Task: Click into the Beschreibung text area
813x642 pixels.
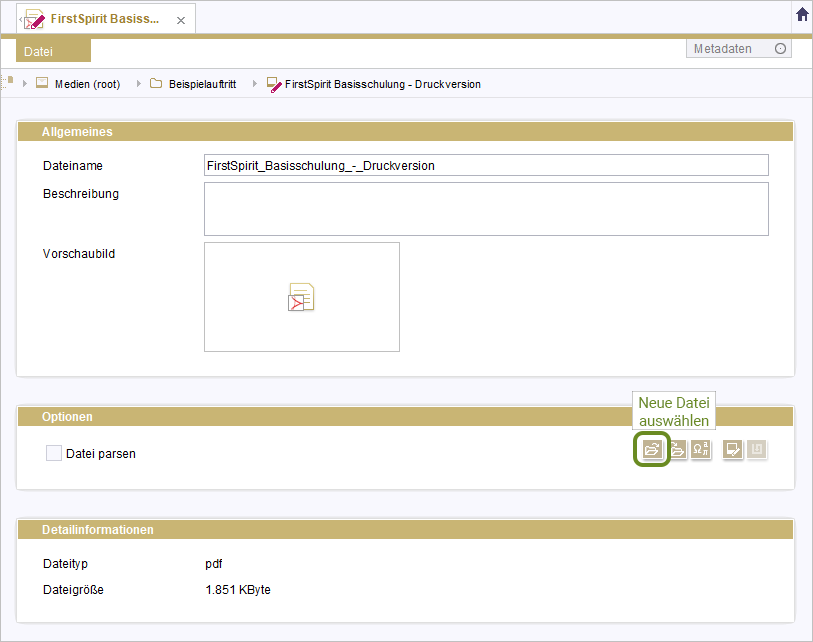Action: click(x=486, y=209)
